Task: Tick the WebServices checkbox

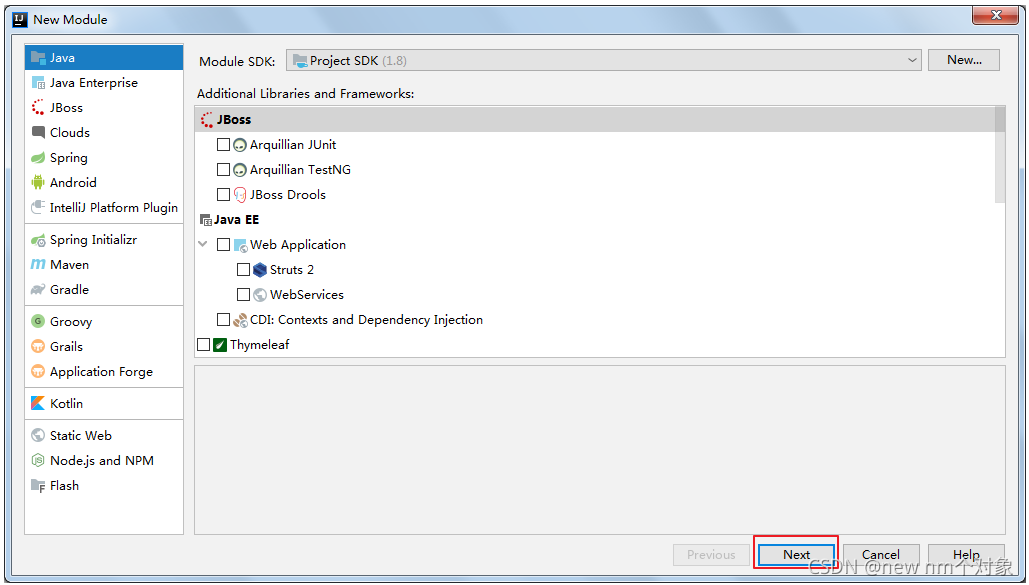Action: pos(243,294)
